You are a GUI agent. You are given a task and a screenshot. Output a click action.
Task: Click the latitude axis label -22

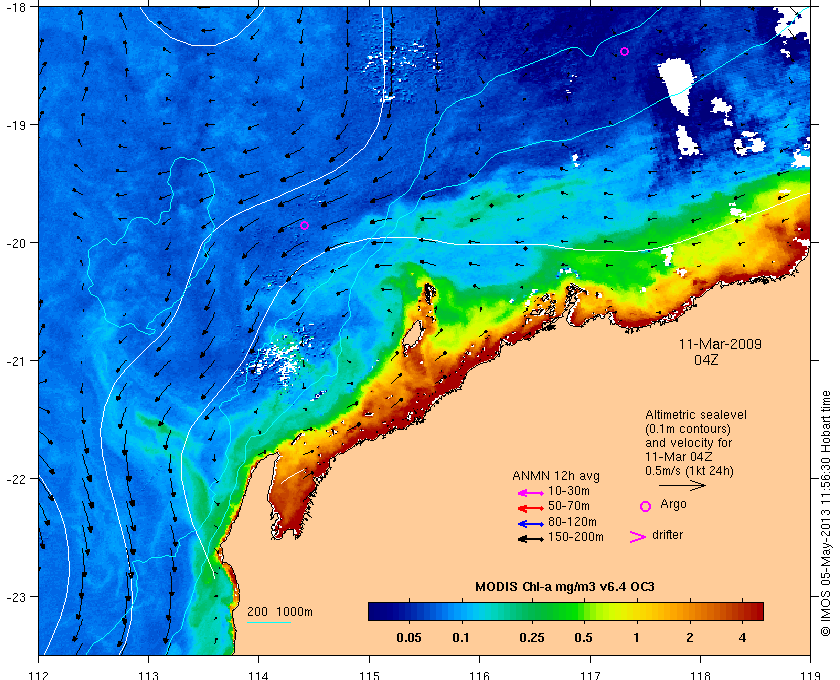point(15,479)
